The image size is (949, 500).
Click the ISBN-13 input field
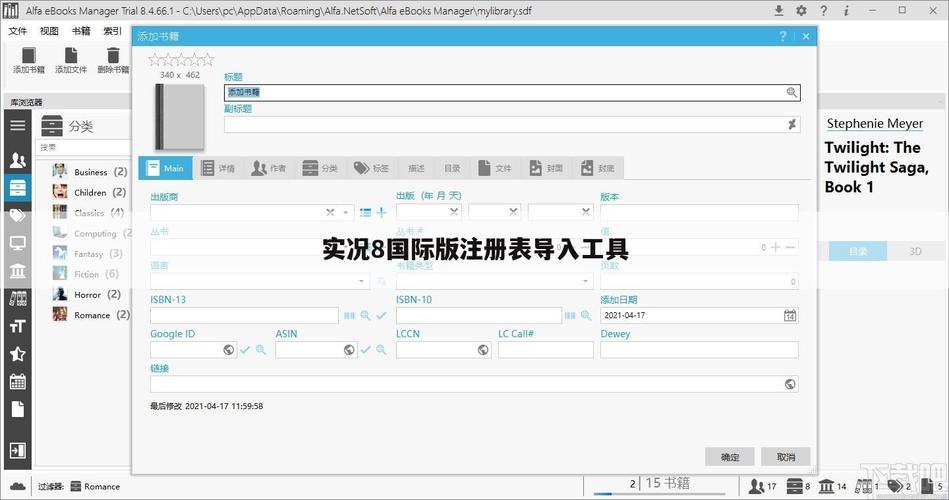coord(245,315)
